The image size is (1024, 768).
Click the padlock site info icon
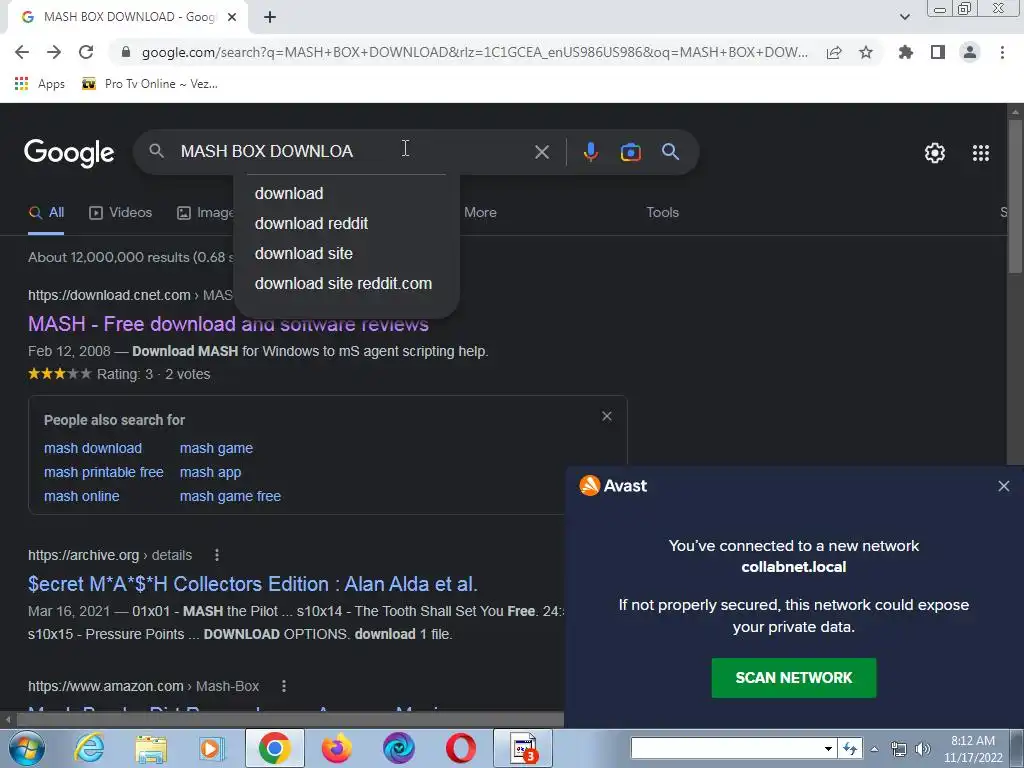[126, 52]
